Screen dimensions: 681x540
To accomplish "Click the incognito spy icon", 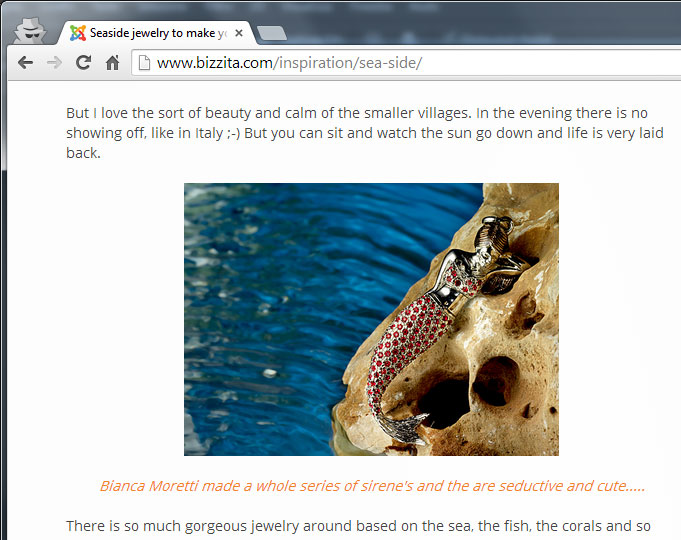I will pos(30,31).
